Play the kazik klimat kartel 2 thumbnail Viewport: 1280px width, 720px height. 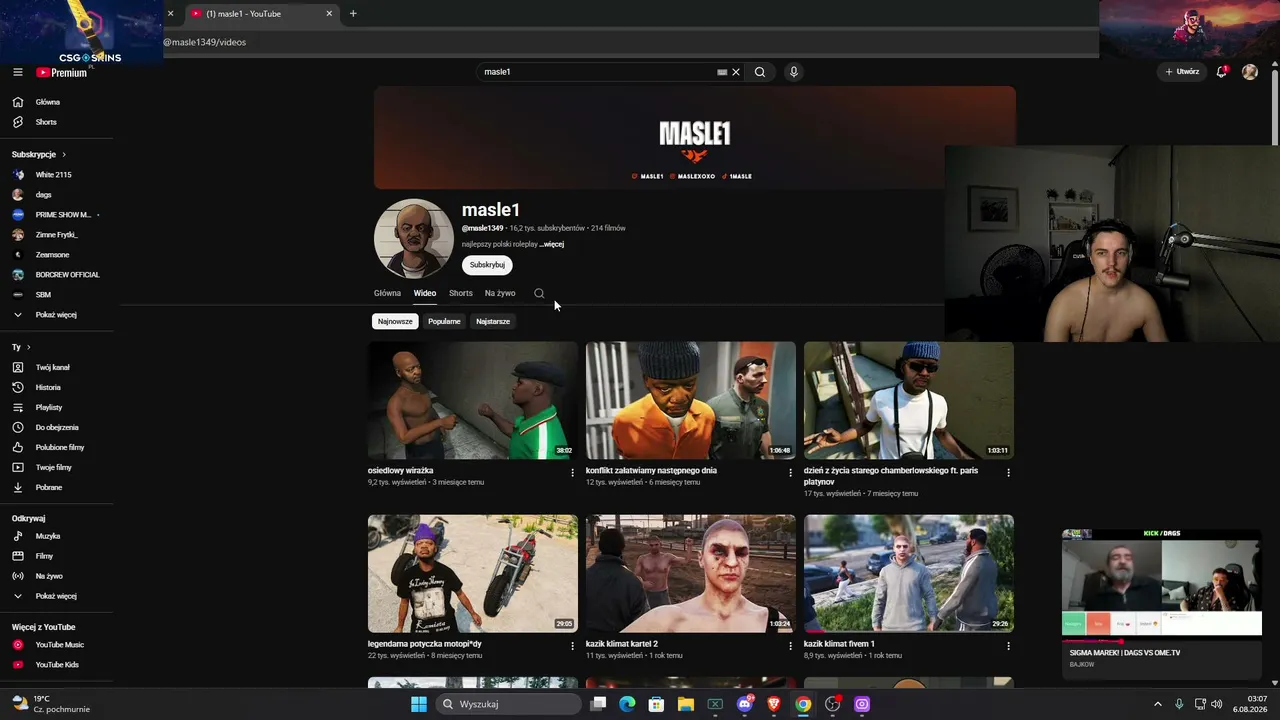(x=691, y=574)
